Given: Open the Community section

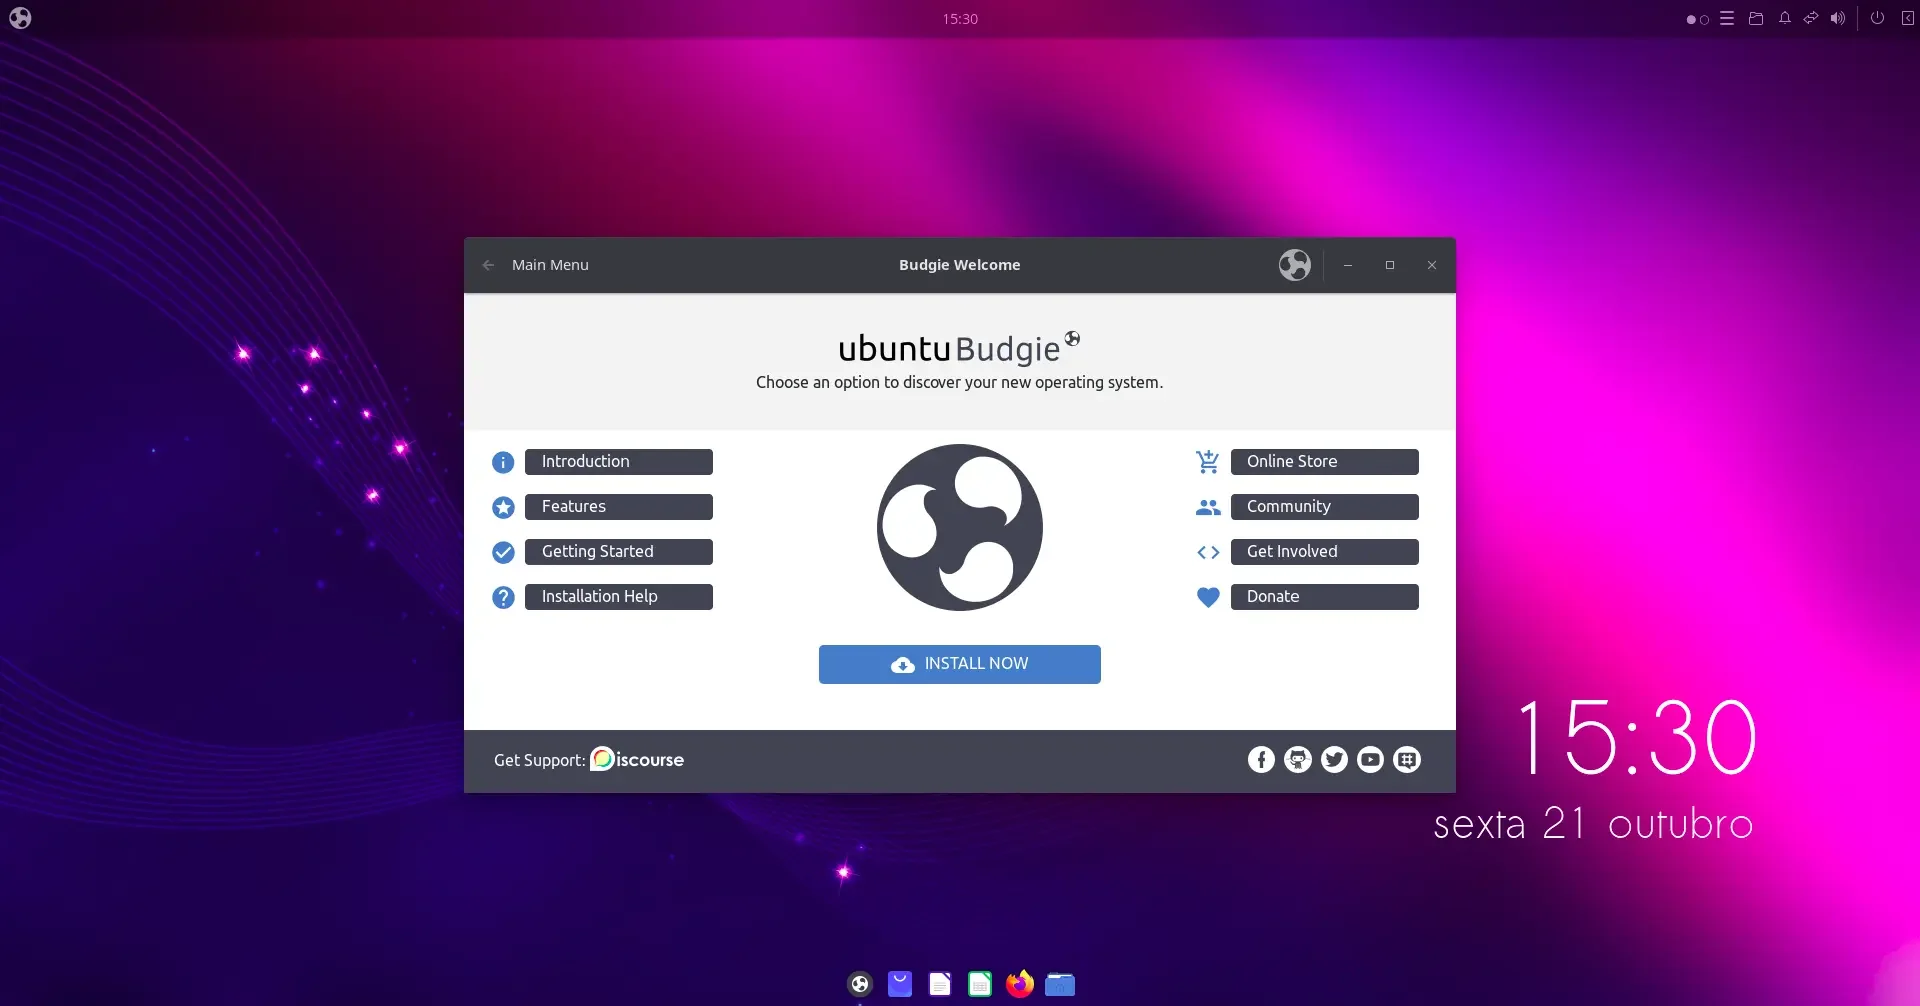Looking at the screenshot, I should (x=1324, y=507).
